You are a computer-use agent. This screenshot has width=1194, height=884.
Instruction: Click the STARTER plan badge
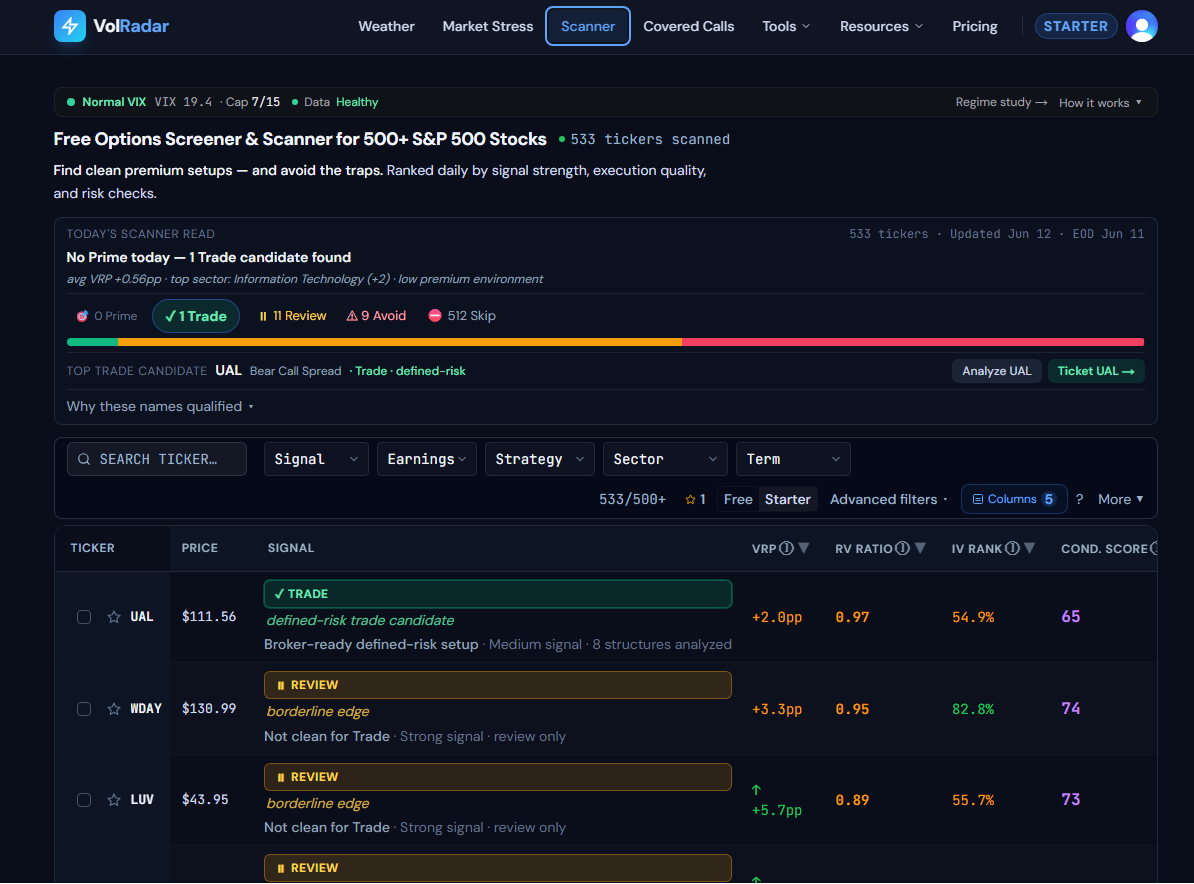point(1075,26)
